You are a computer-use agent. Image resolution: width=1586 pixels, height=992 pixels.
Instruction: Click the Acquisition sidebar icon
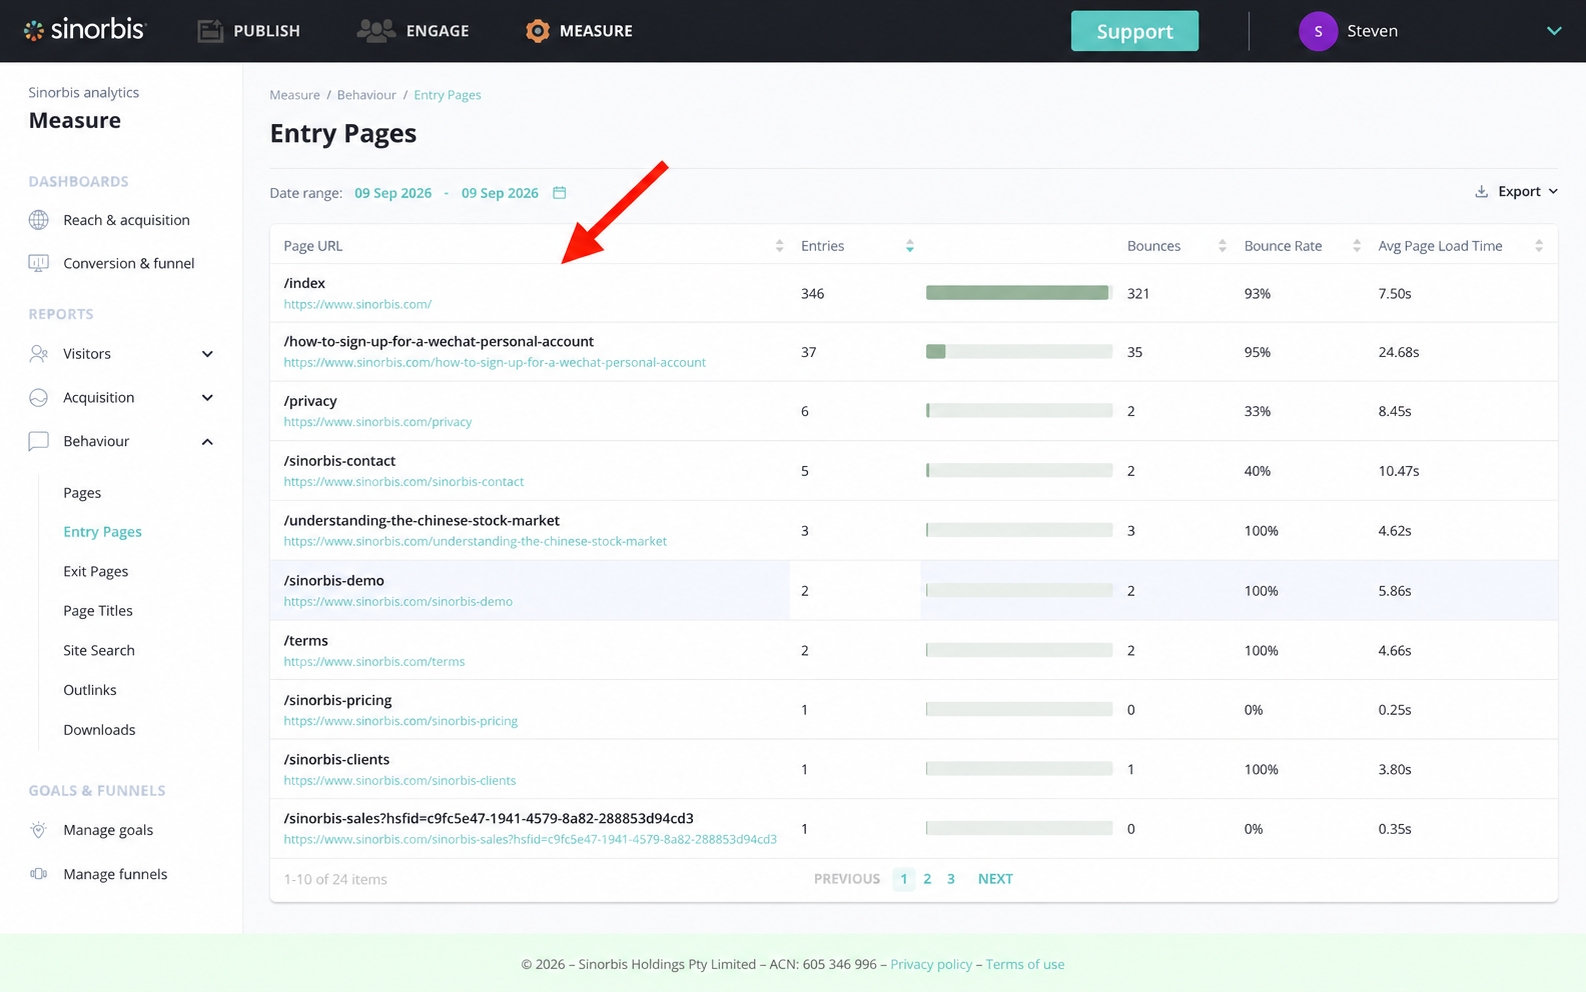pyautogui.click(x=39, y=398)
